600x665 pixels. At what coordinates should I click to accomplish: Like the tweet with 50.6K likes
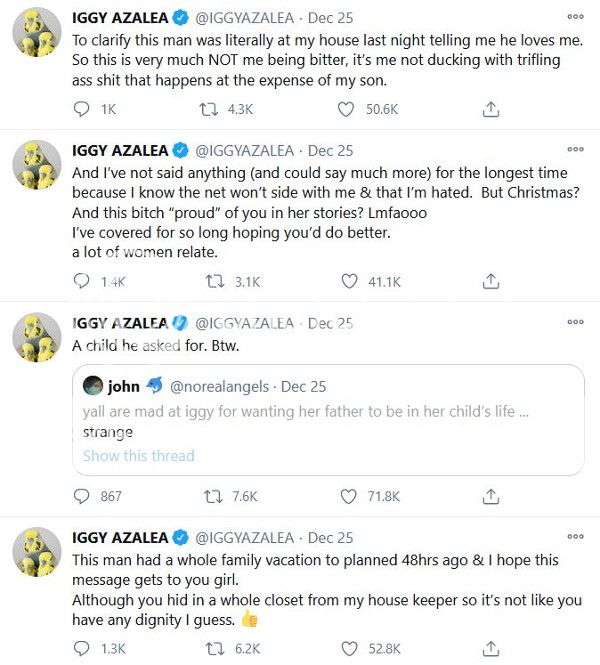pyautogui.click(x=349, y=110)
